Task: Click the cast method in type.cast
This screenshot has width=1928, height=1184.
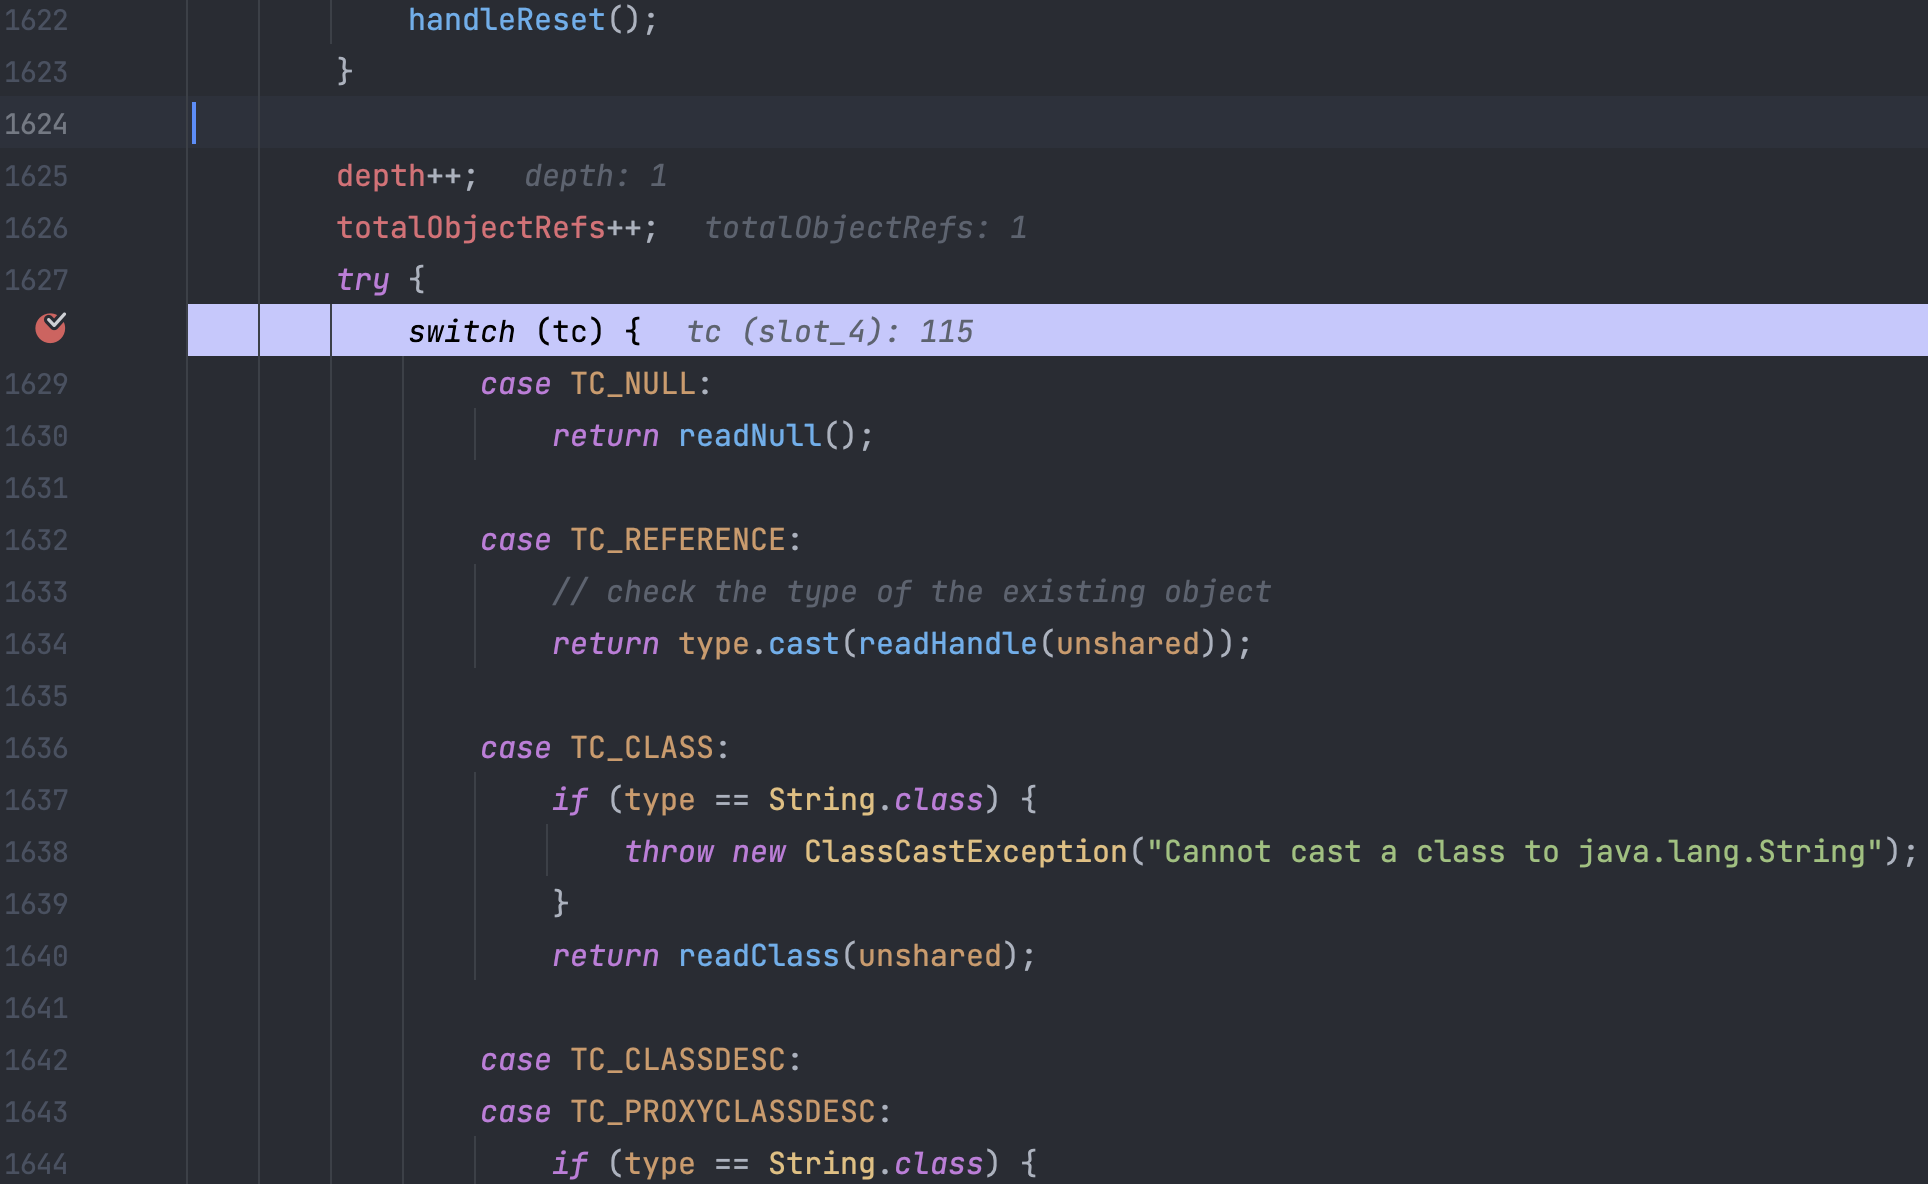Action: tap(803, 644)
